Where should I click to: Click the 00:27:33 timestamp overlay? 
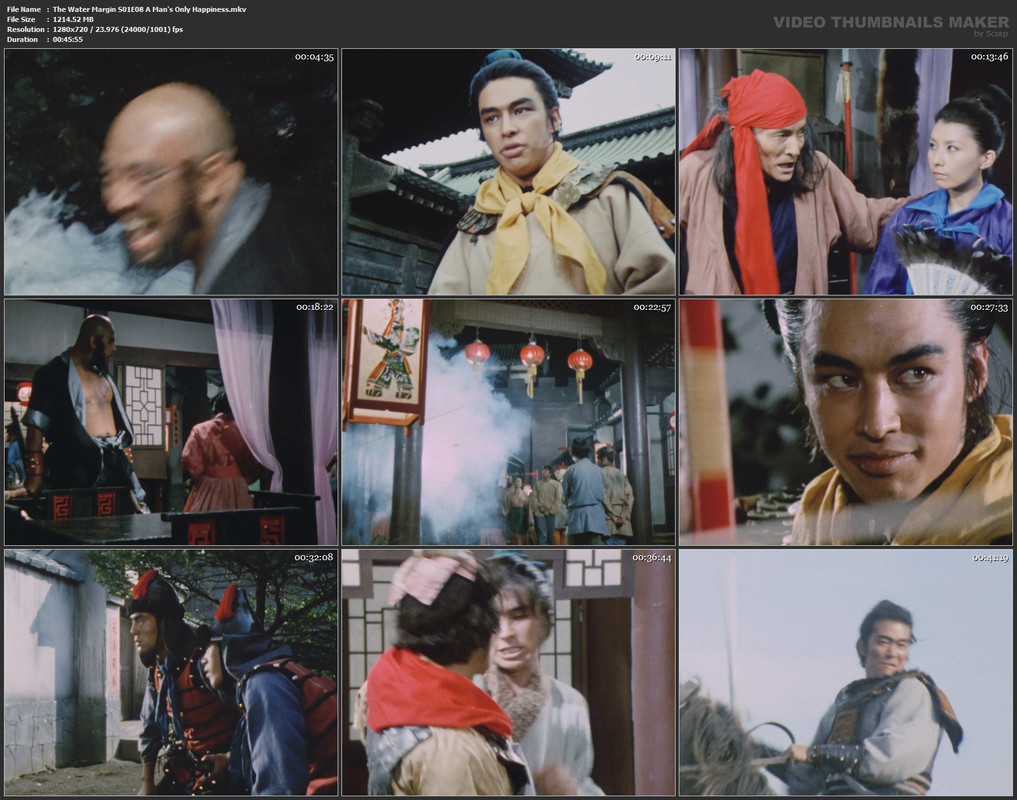tap(989, 307)
